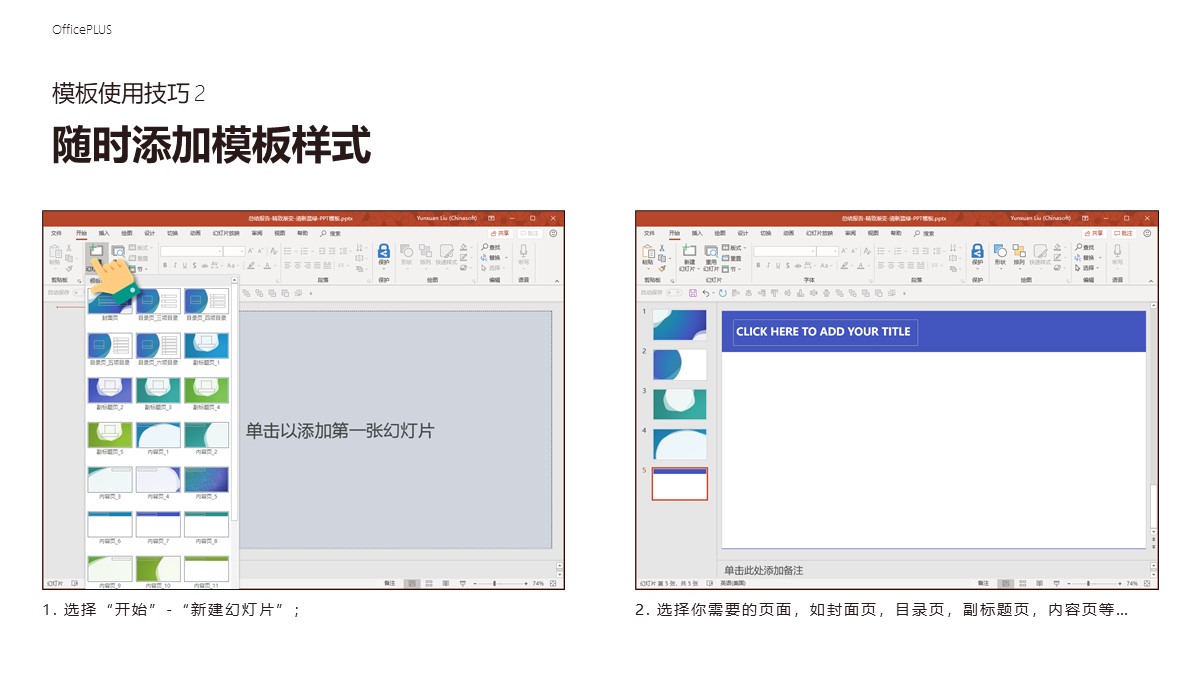The image size is (1200, 675).
Task: Open font name combo box in right window
Action: (x=785, y=251)
